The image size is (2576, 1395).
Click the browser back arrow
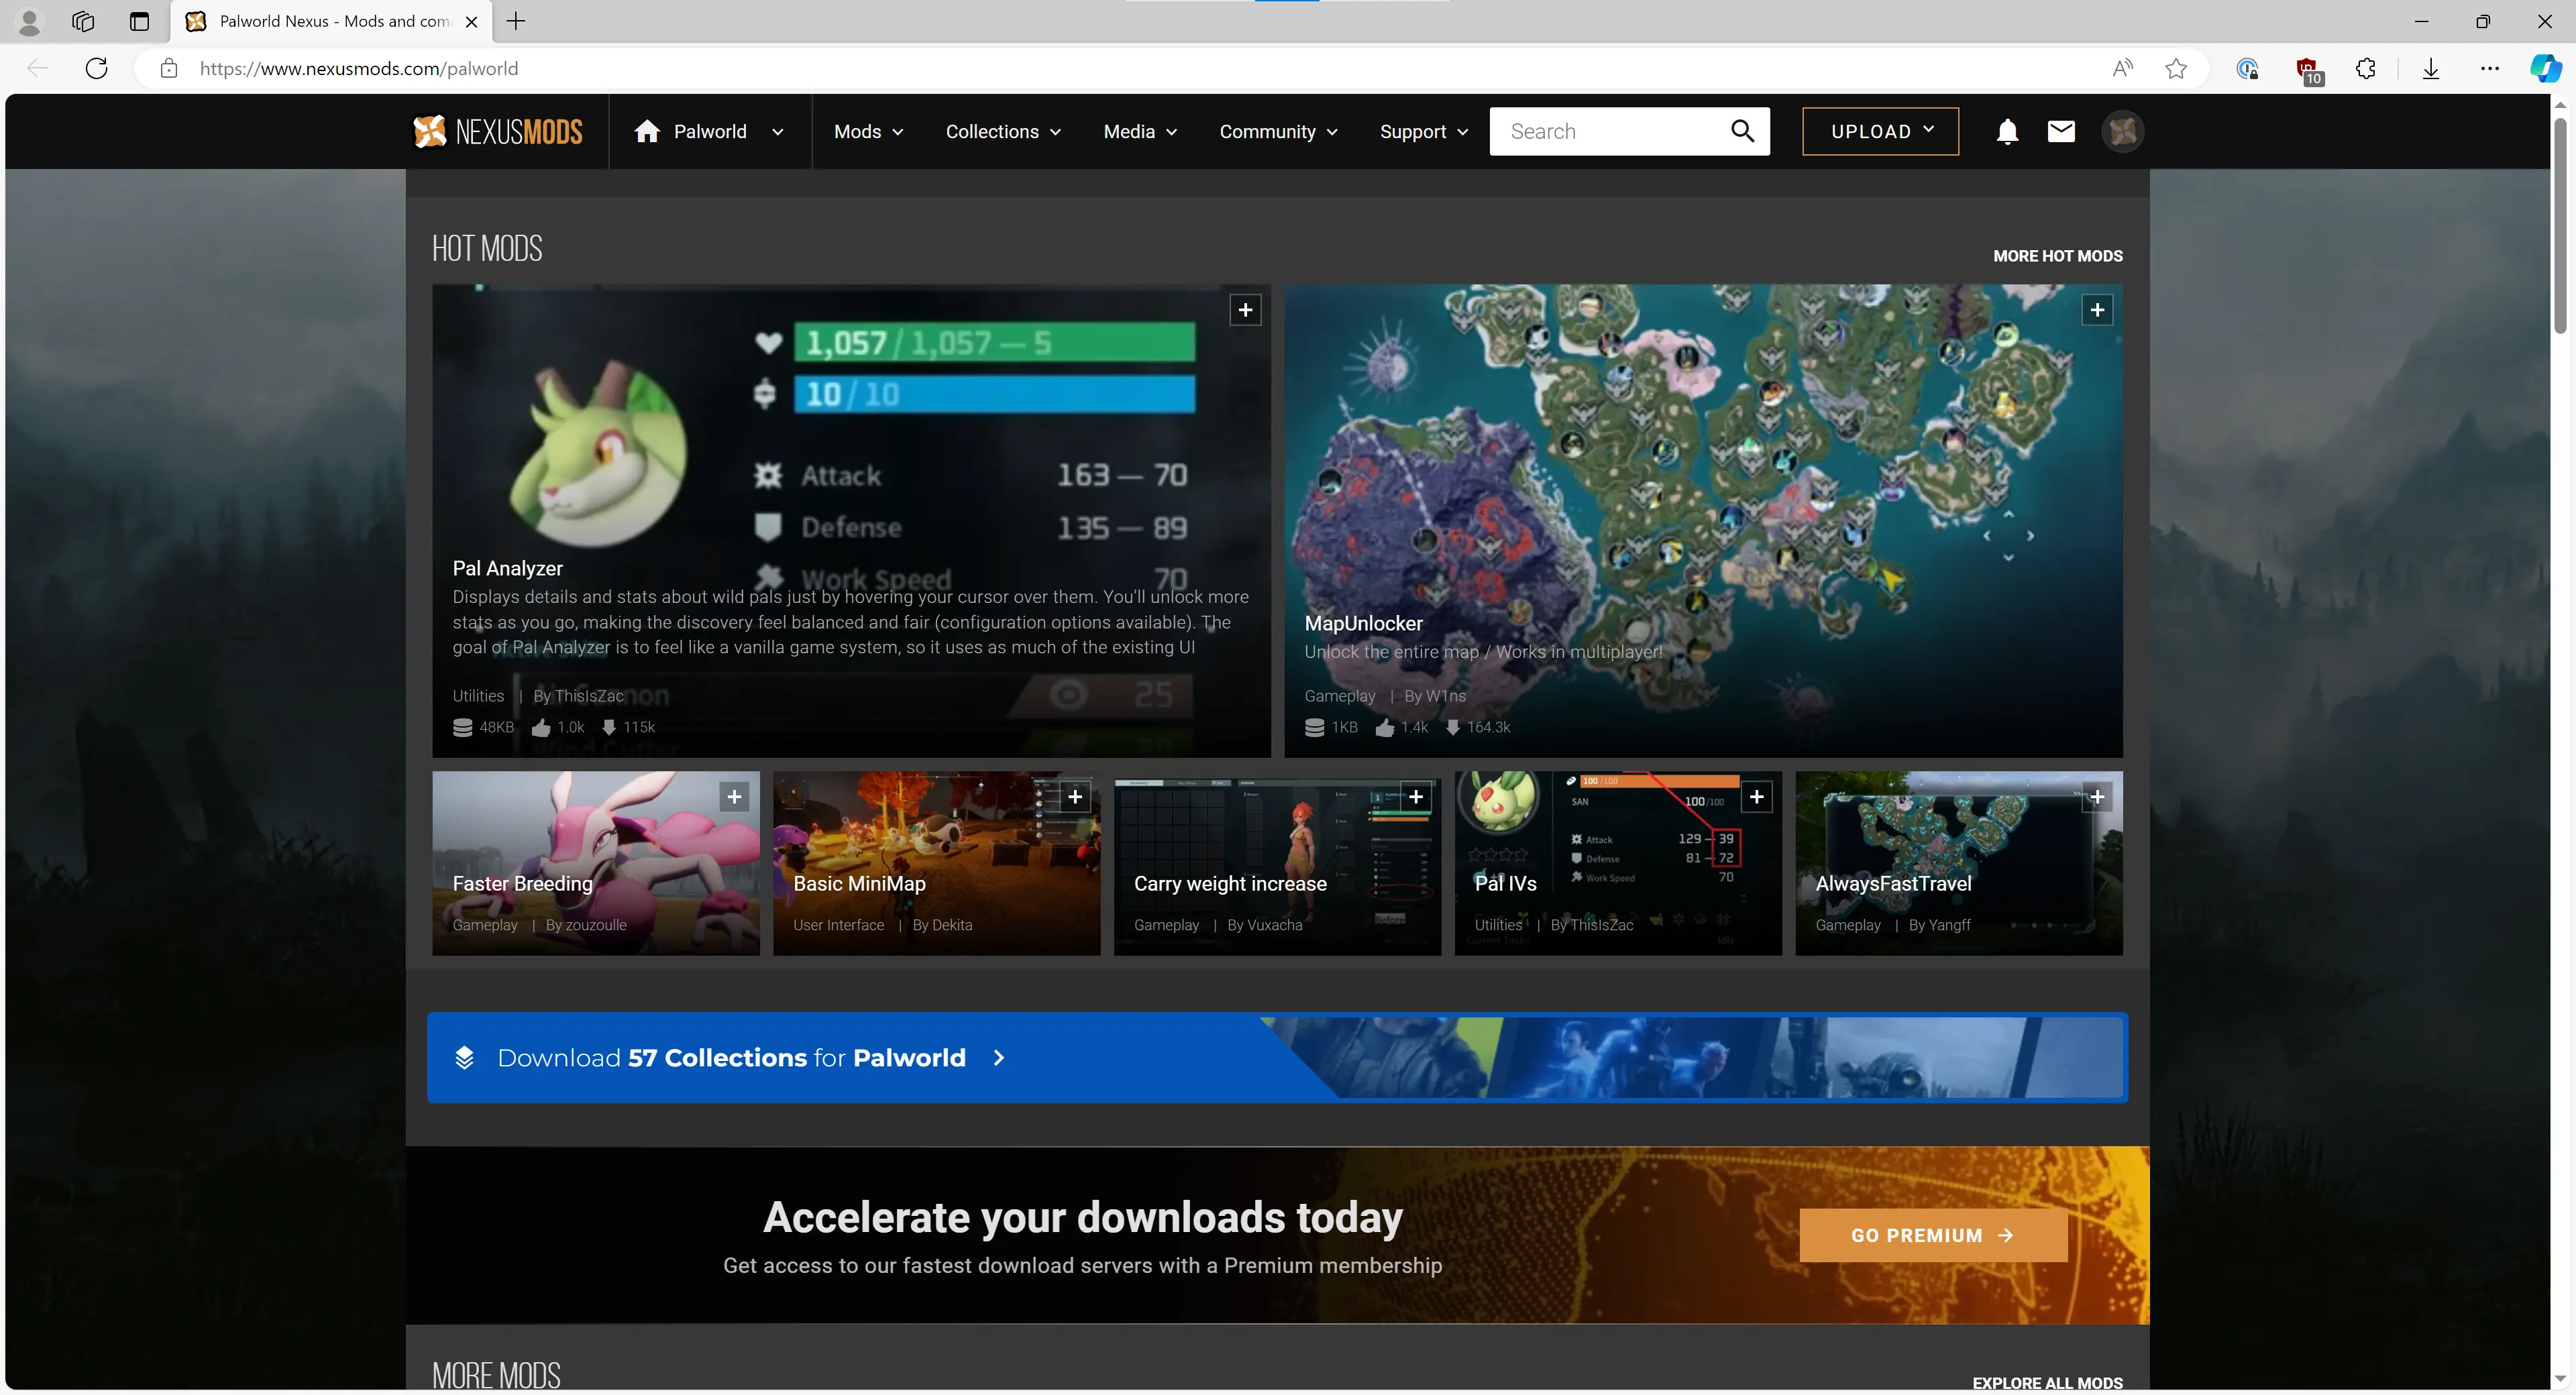pos(37,68)
